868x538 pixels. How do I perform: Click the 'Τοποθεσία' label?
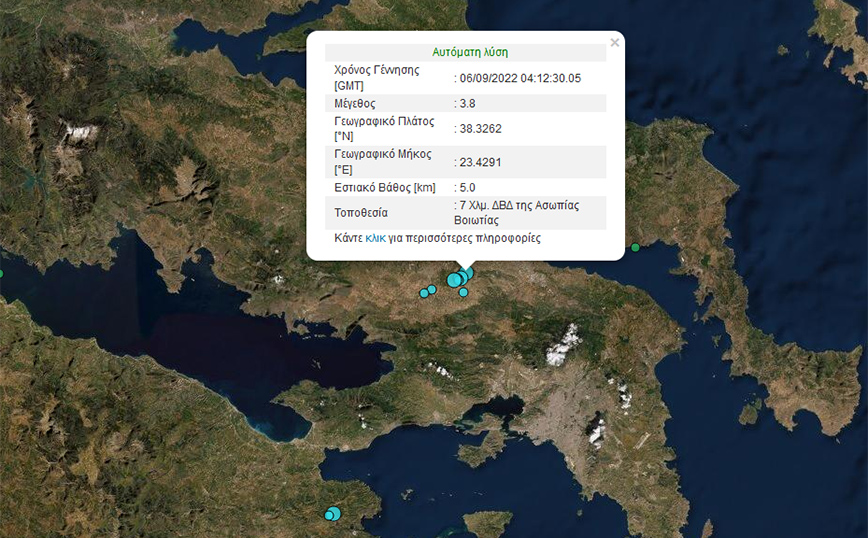pyautogui.click(x=361, y=213)
